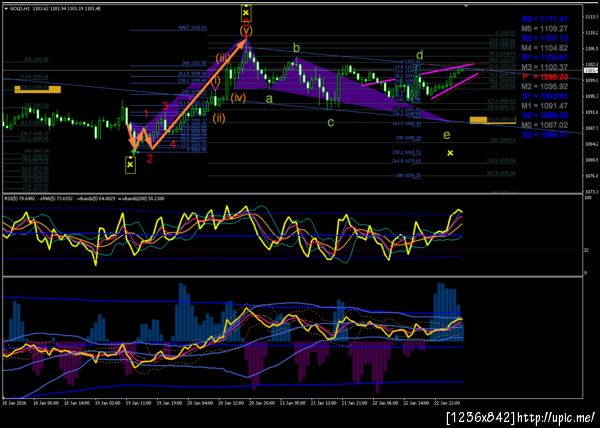Select the yellow x marker below wave e
Viewport: 600px width, 428px height.
pyautogui.click(x=450, y=153)
